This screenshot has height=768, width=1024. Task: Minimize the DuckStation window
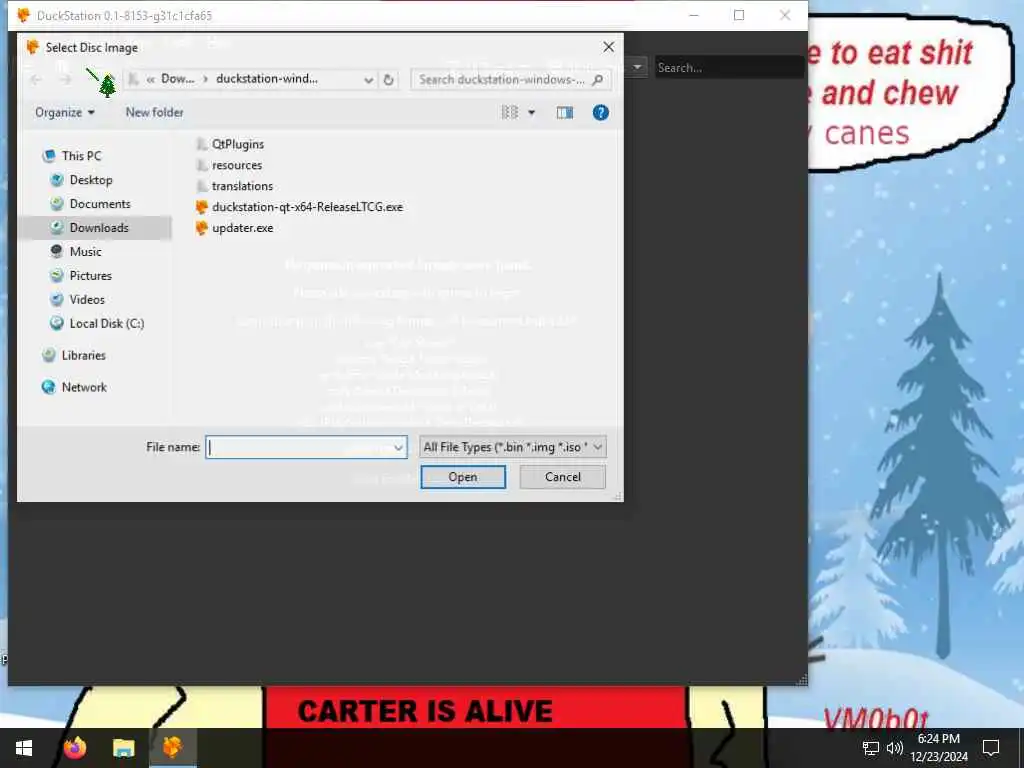[x=694, y=15]
